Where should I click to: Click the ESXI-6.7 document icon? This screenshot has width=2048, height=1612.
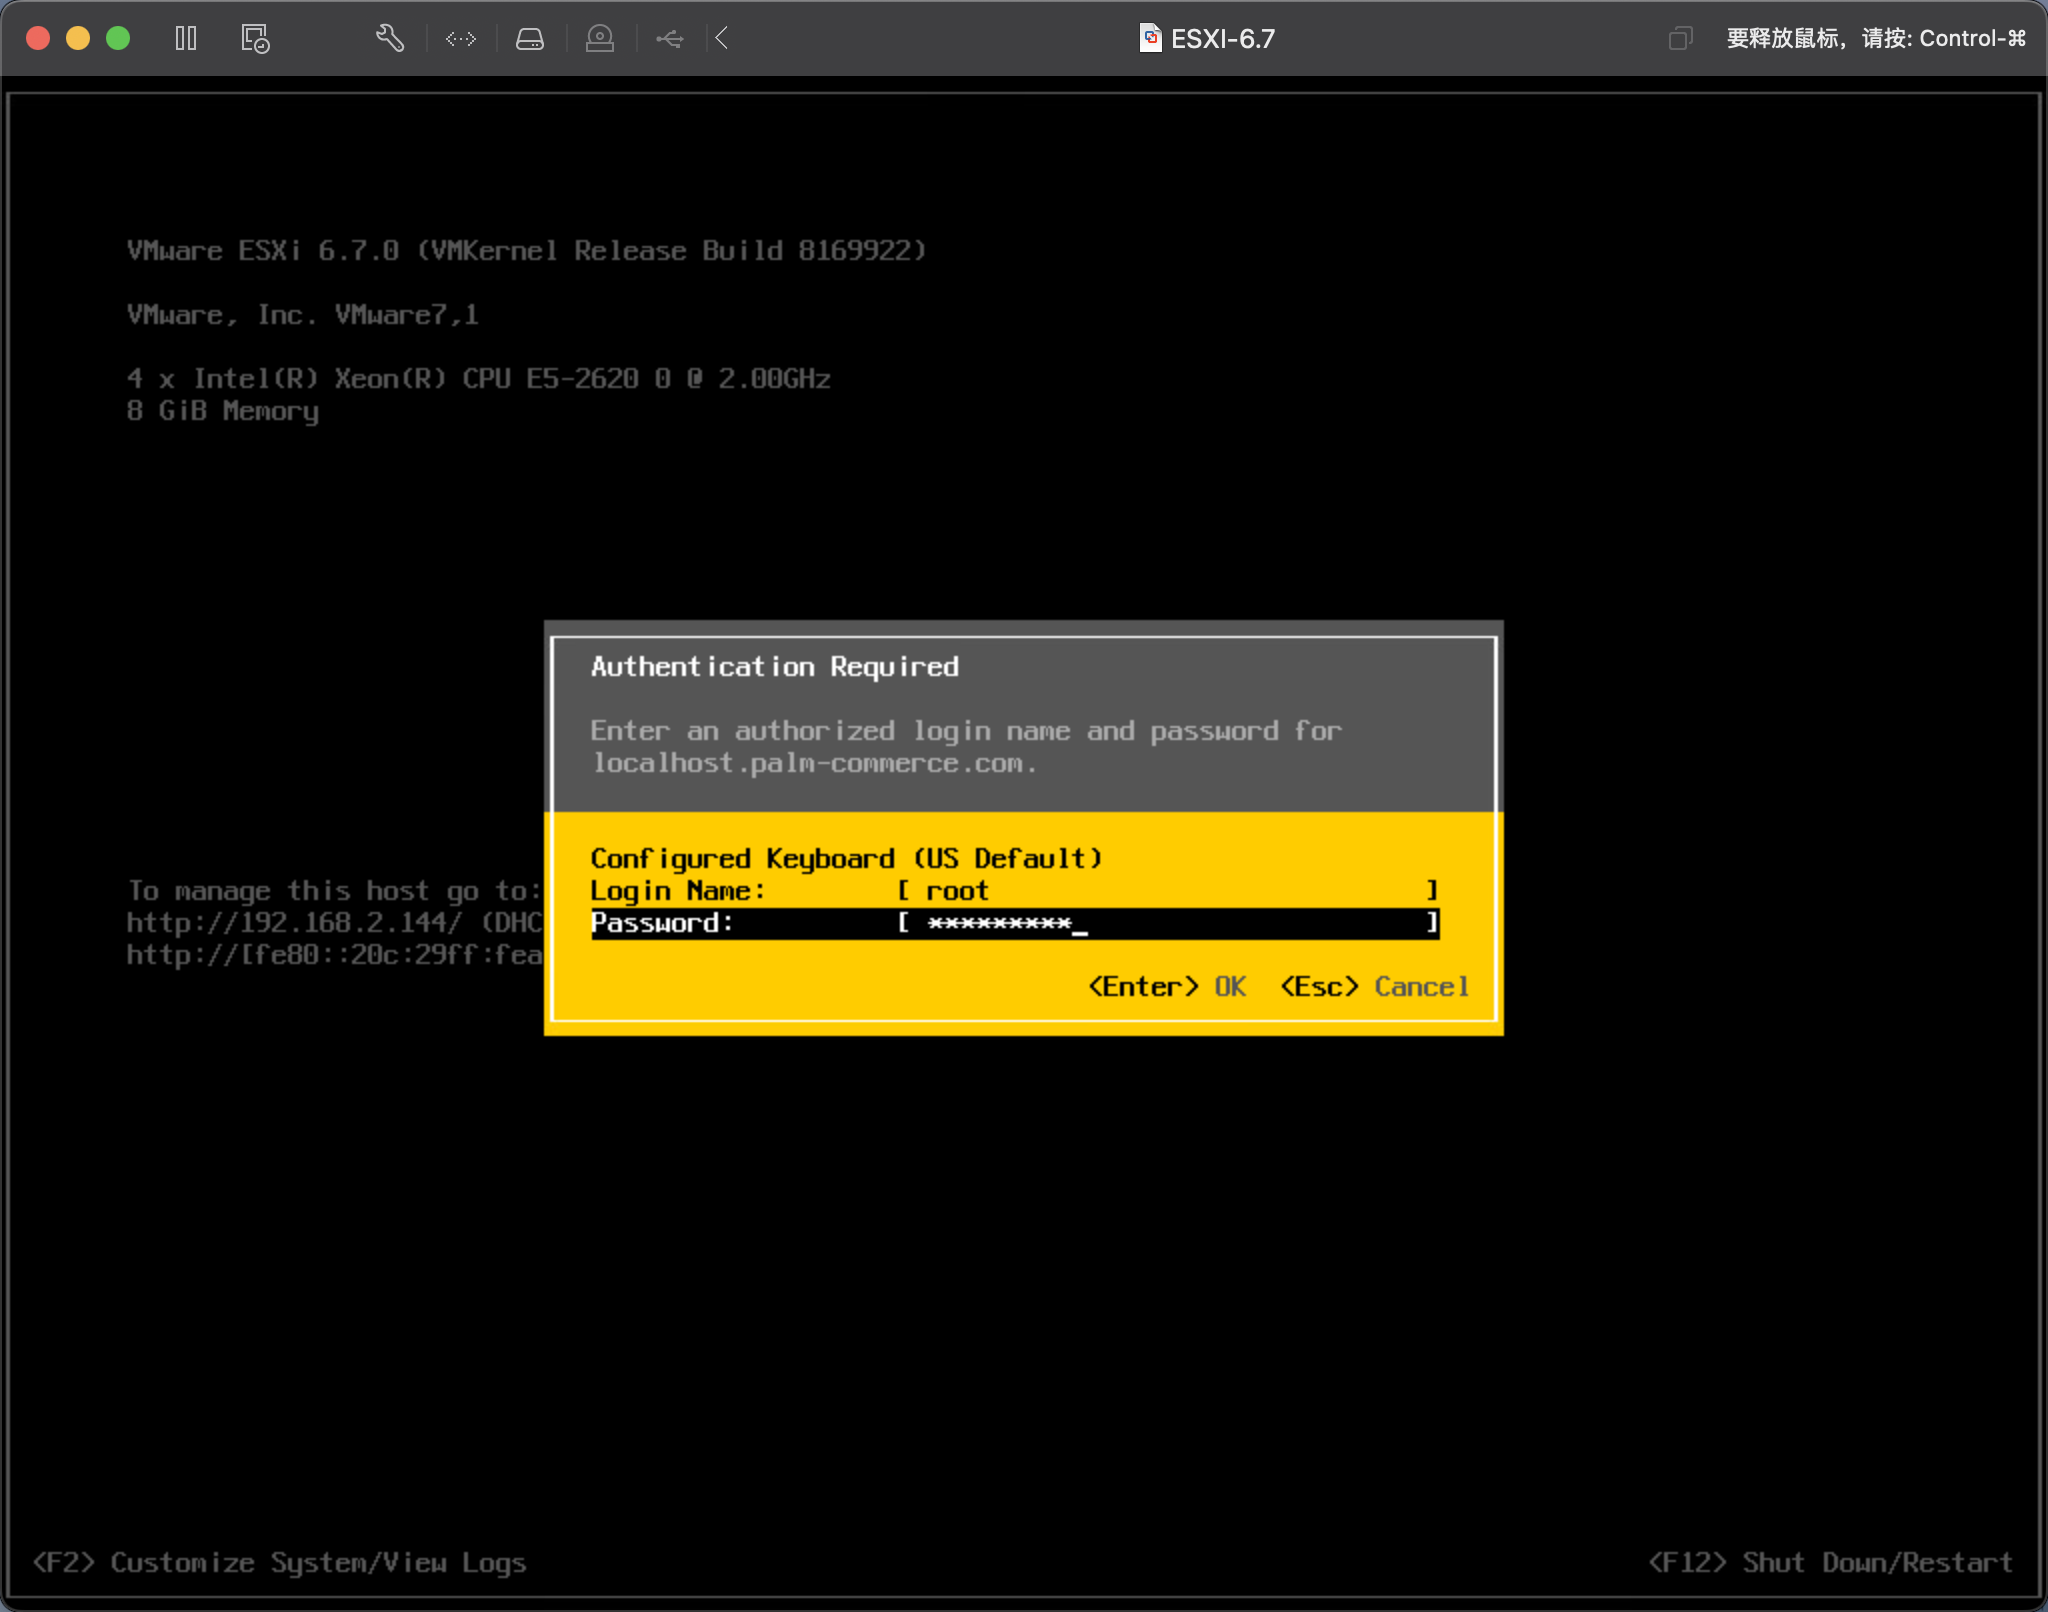pos(1151,39)
